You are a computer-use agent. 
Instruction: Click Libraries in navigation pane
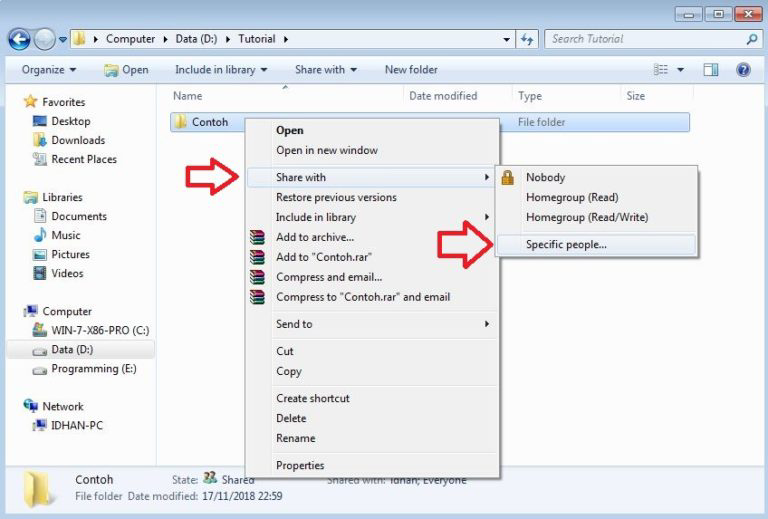click(x=53, y=197)
